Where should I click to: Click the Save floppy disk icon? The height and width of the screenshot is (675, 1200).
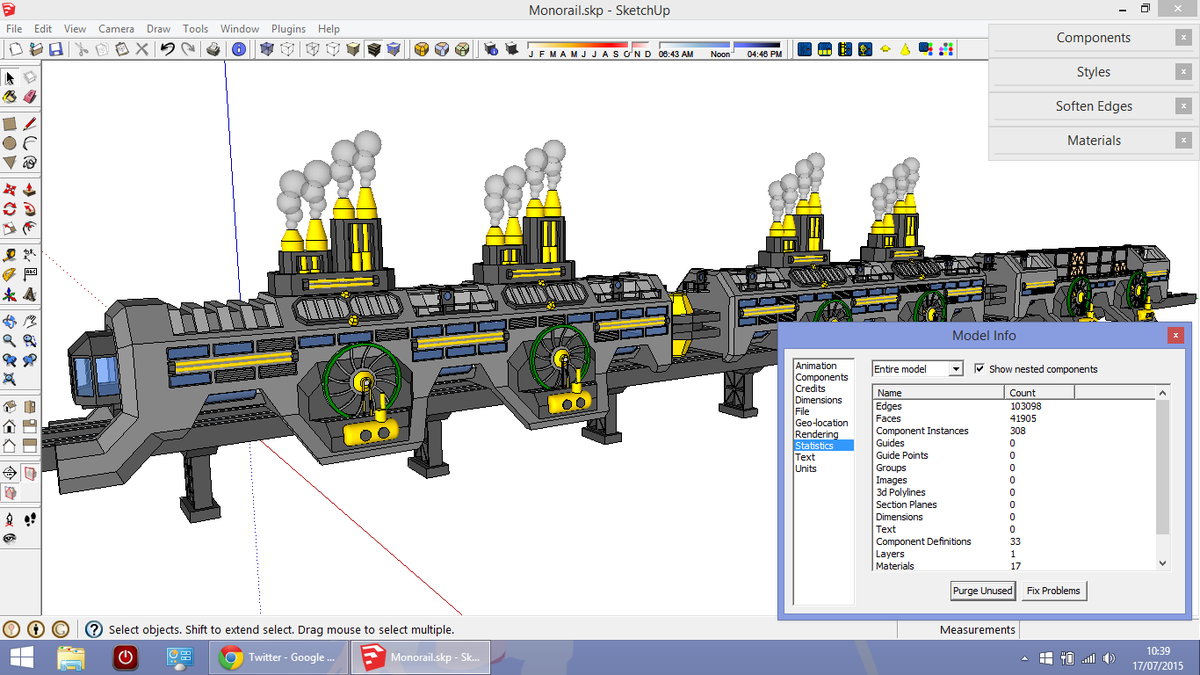tap(55, 49)
